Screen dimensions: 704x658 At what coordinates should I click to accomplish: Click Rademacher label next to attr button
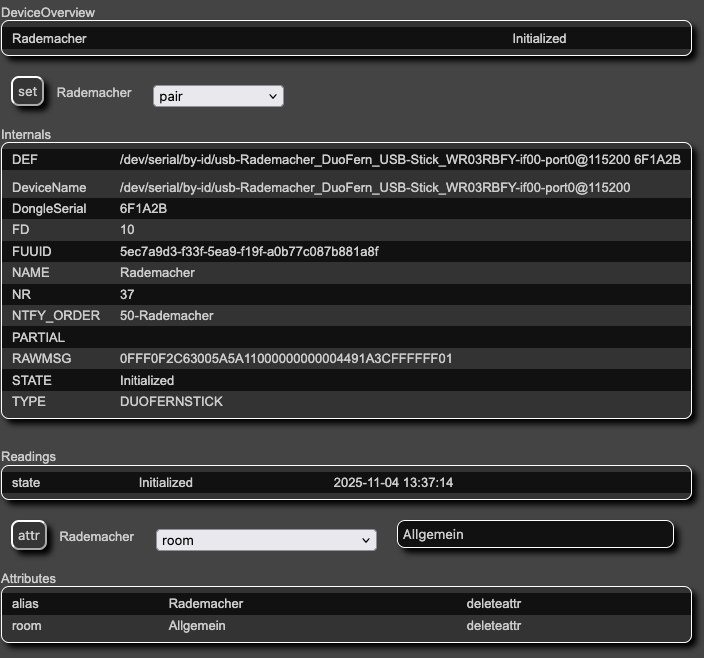point(97,536)
